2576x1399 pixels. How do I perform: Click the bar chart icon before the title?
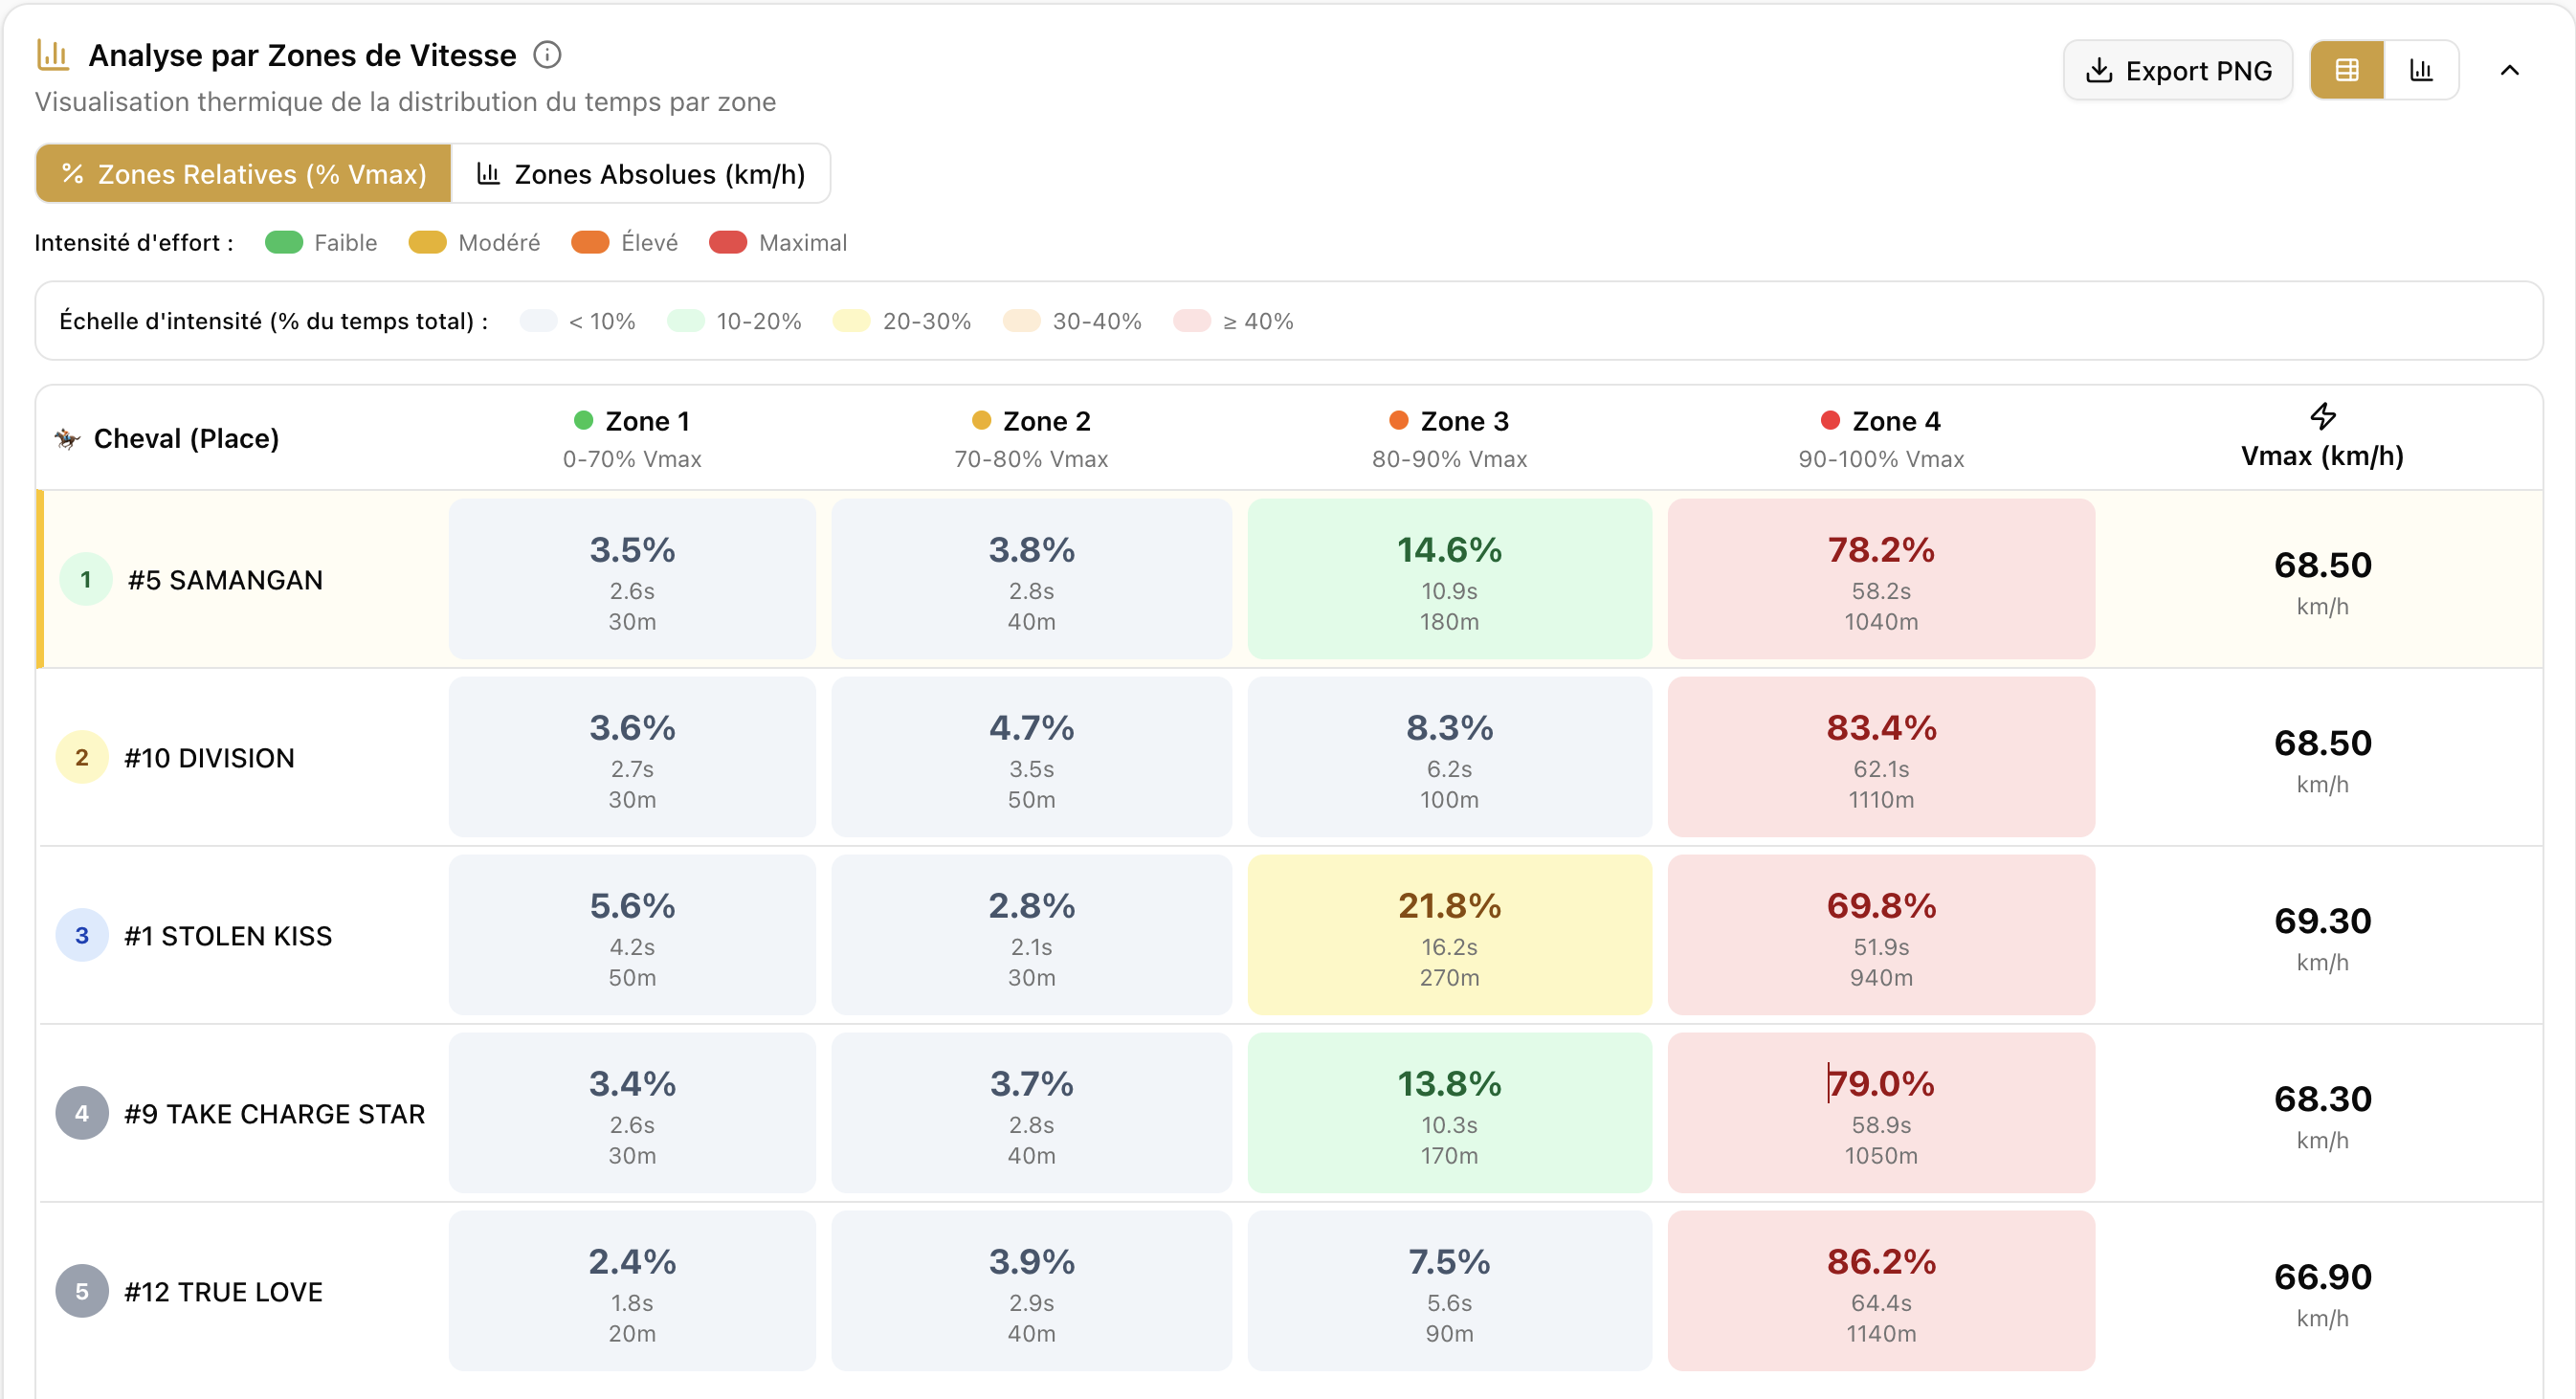click(x=53, y=55)
